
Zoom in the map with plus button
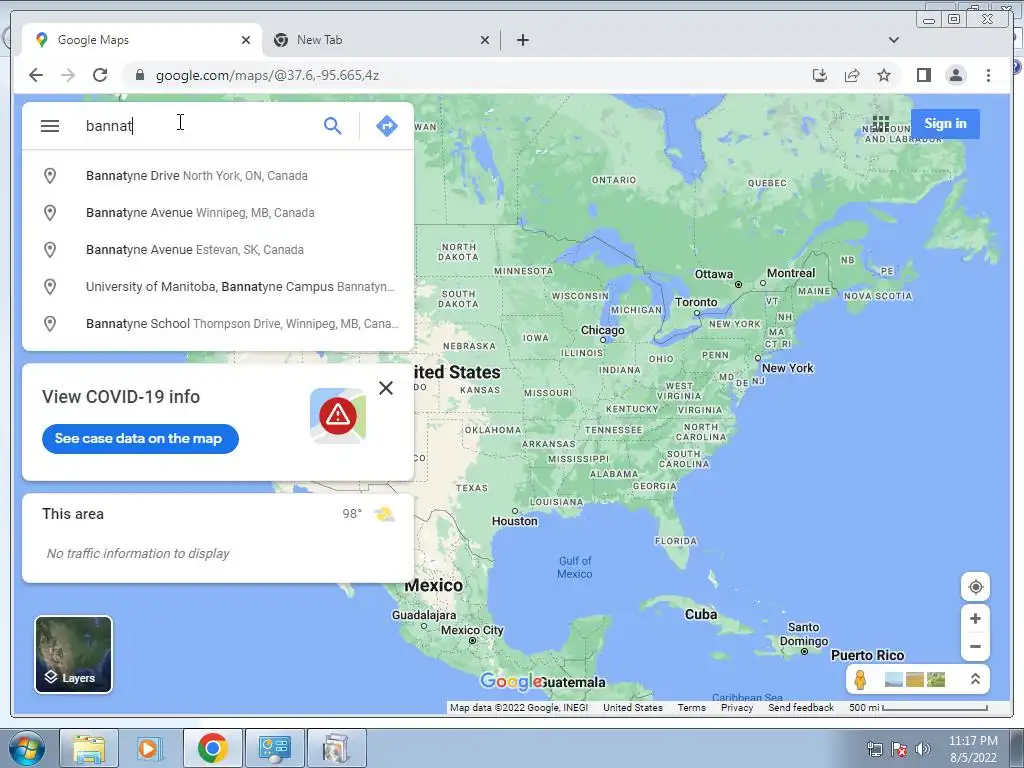coord(975,618)
